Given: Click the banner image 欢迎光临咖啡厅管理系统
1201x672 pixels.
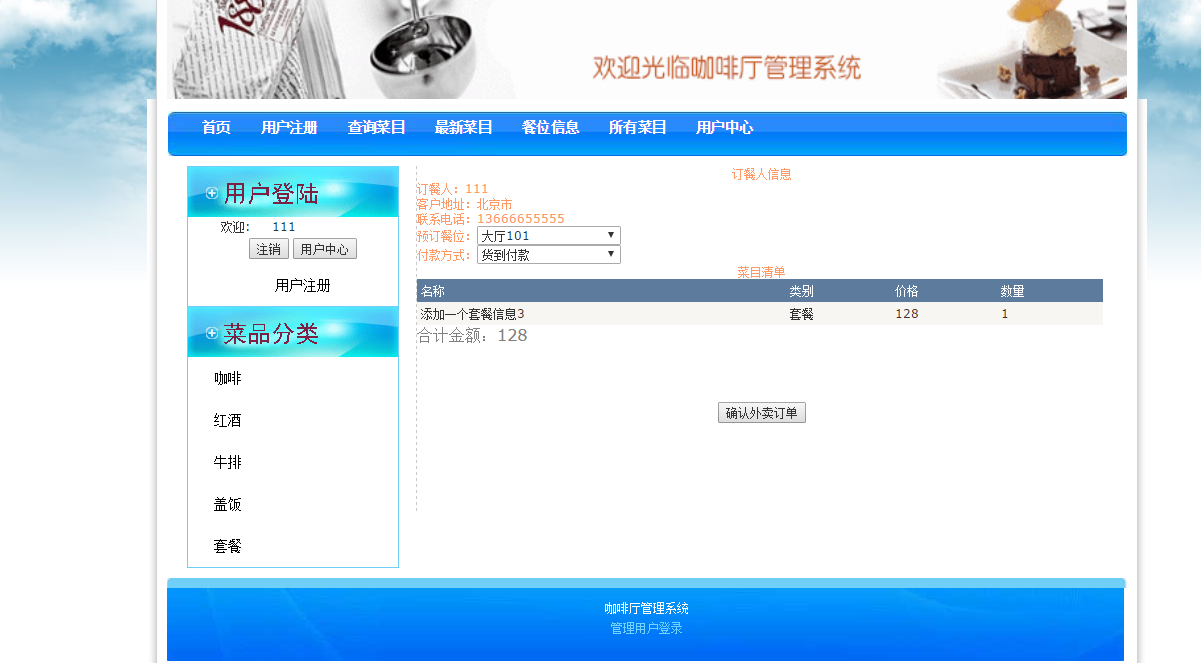Looking at the screenshot, I should (648, 49).
